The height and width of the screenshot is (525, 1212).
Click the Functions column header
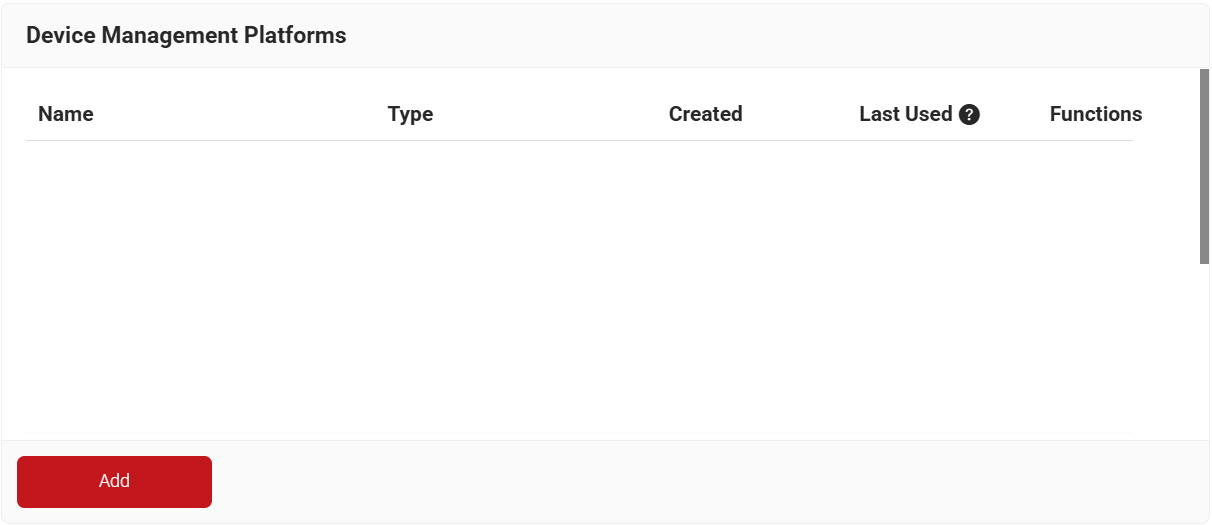click(x=1095, y=114)
